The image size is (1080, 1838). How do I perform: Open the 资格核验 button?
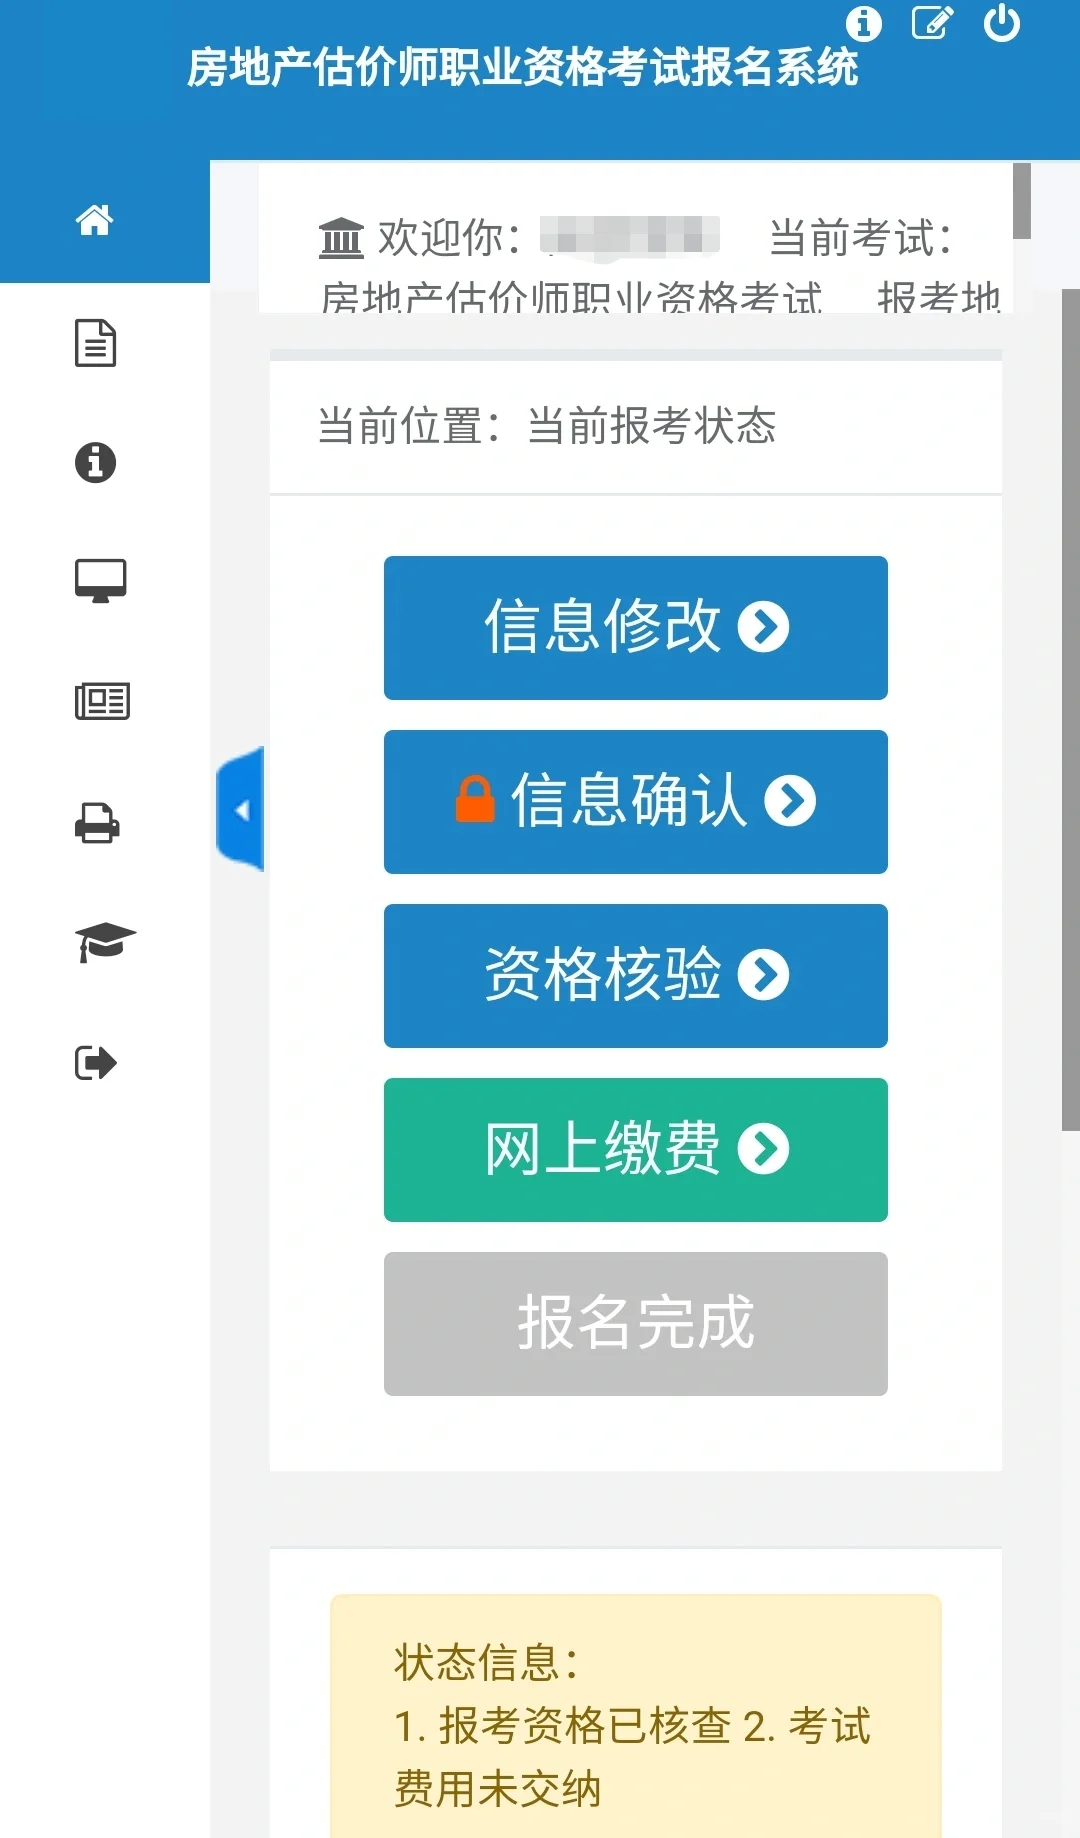tap(636, 976)
